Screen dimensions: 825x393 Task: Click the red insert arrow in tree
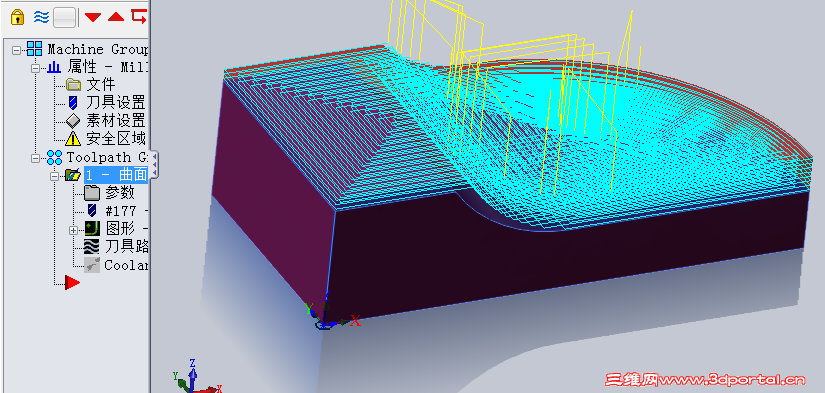(72, 283)
